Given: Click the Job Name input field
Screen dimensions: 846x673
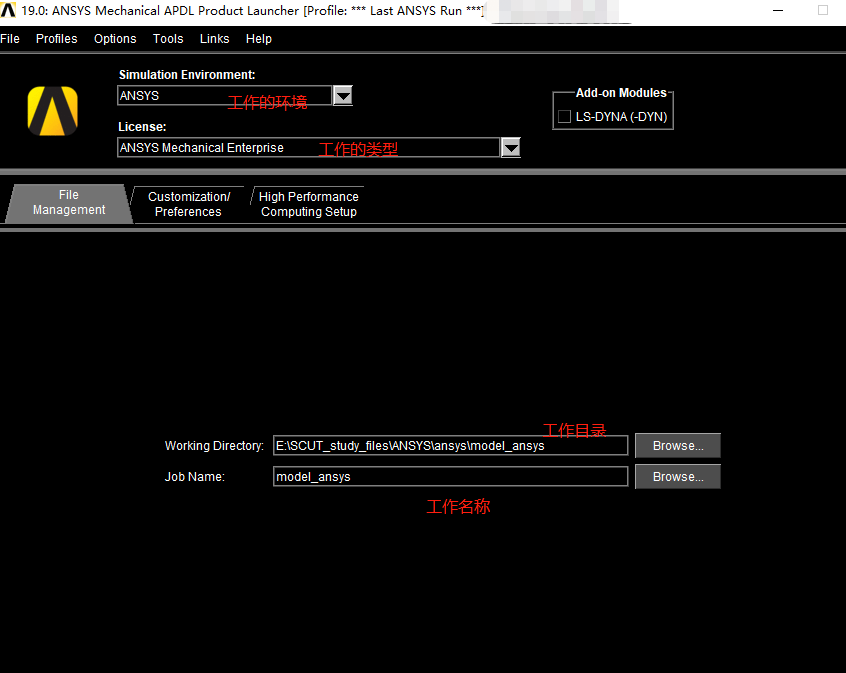Looking at the screenshot, I should 451,477.
